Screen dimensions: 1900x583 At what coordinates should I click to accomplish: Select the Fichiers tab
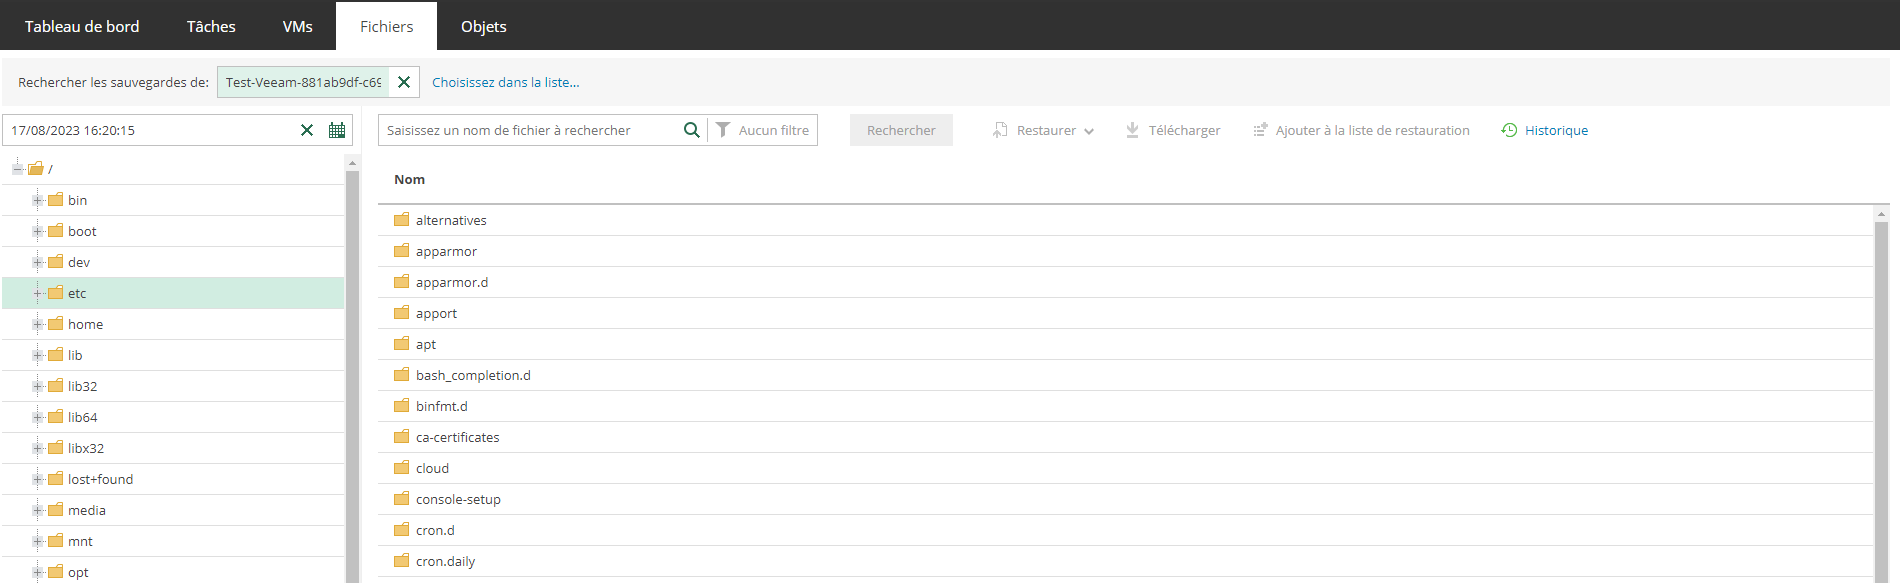(387, 26)
